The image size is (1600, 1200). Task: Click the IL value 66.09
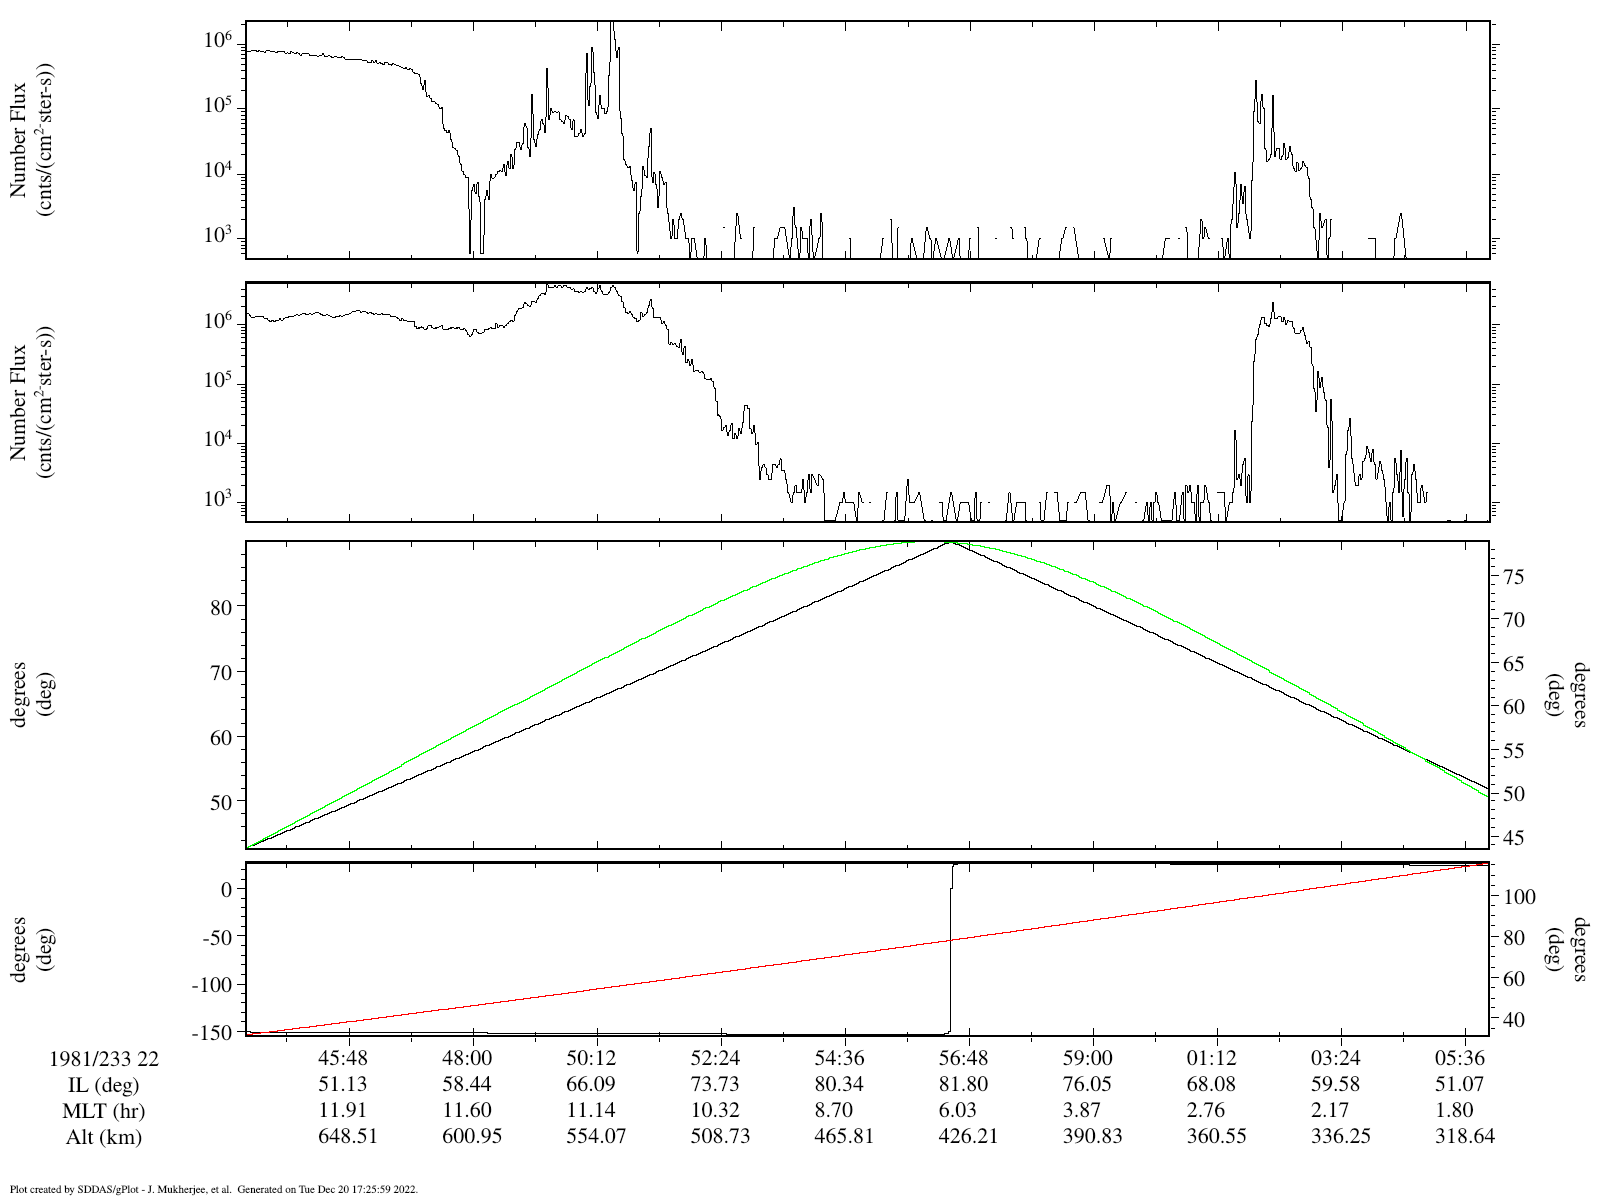(591, 1084)
